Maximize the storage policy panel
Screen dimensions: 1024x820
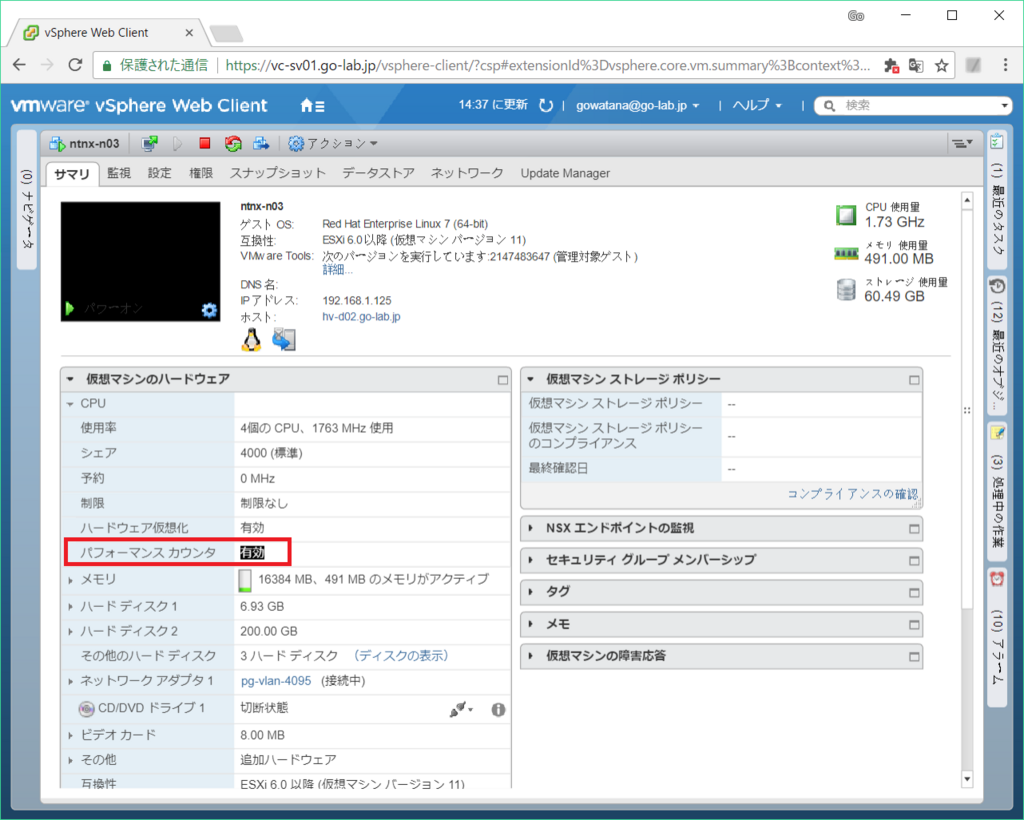tap(914, 379)
